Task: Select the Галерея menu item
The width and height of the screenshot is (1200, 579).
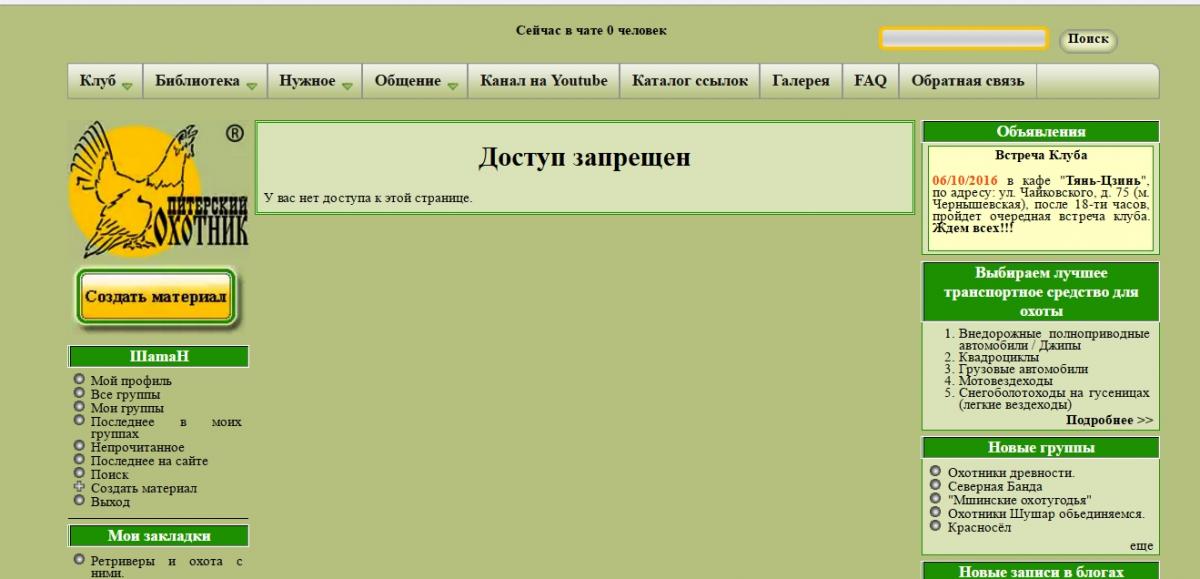Action: click(x=801, y=81)
